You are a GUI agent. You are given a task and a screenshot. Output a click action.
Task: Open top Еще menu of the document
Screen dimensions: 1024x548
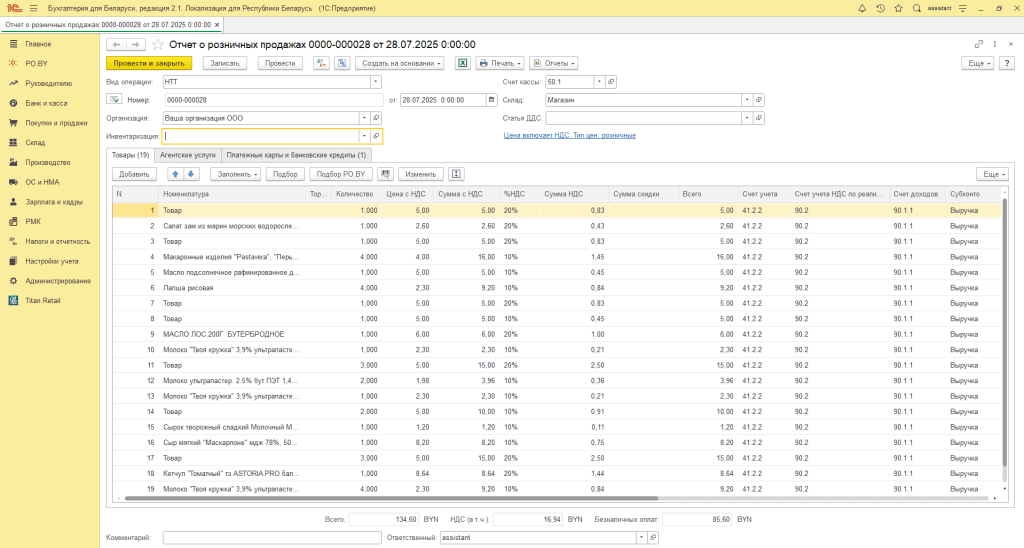click(x=977, y=63)
